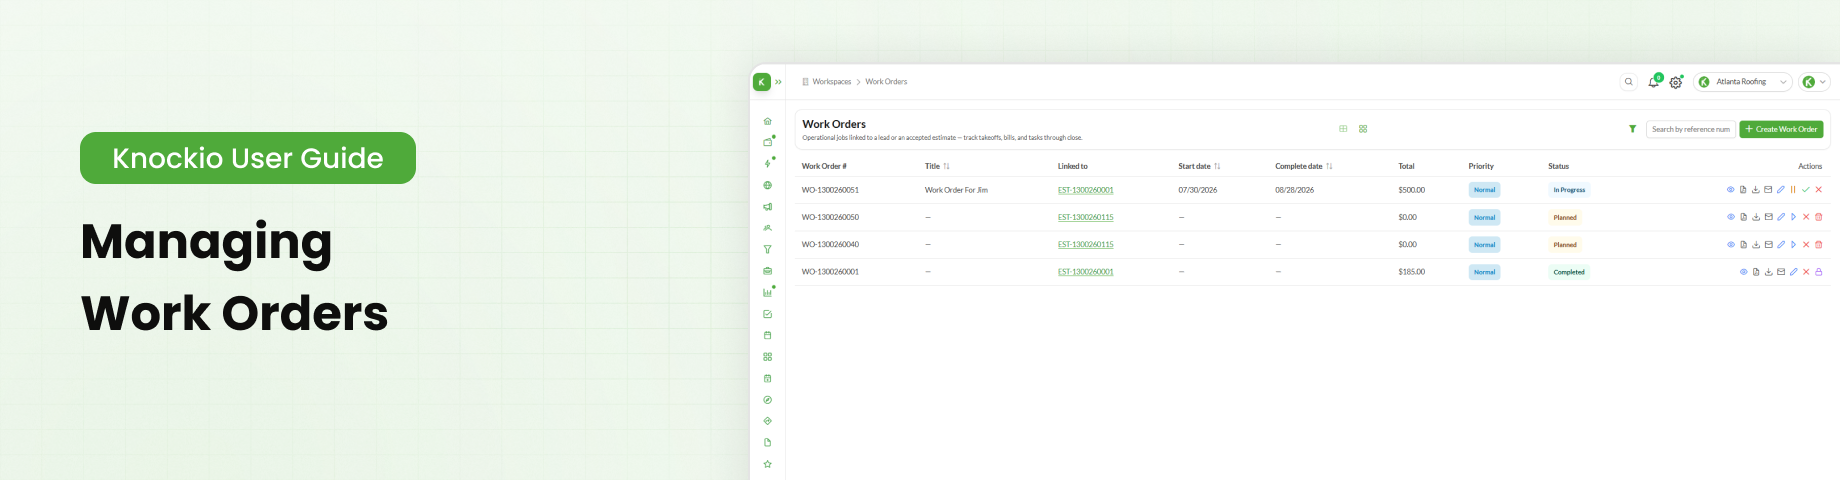Viewport: 1840px width, 480px height.
Task: Open the document icon in the sidebar
Action: [767, 442]
